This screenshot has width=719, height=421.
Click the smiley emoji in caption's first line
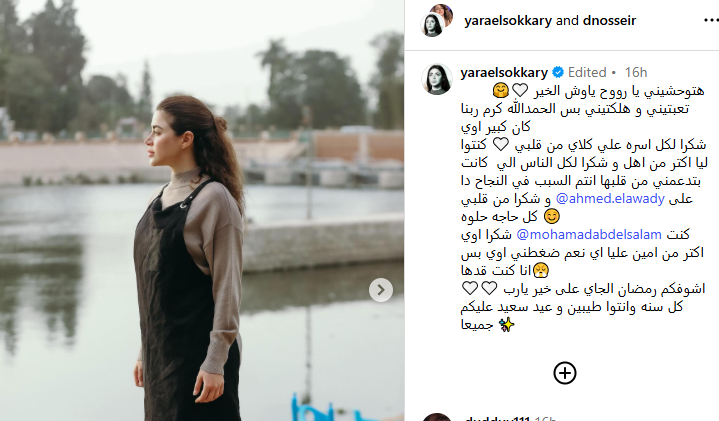(x=501, y=90)
